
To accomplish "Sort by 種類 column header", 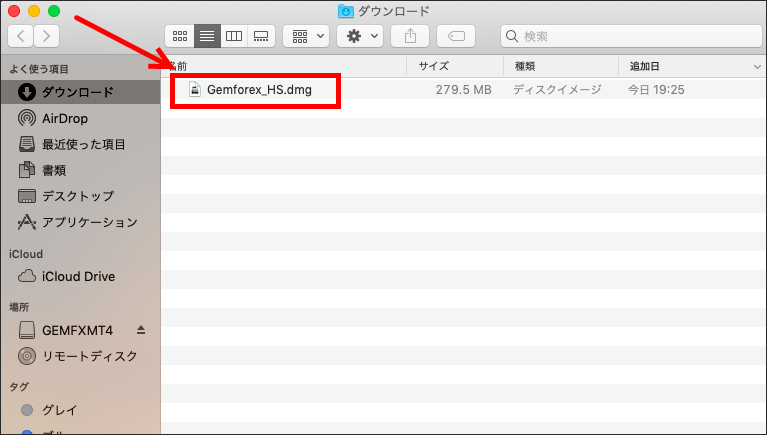I will pos(561,66).
